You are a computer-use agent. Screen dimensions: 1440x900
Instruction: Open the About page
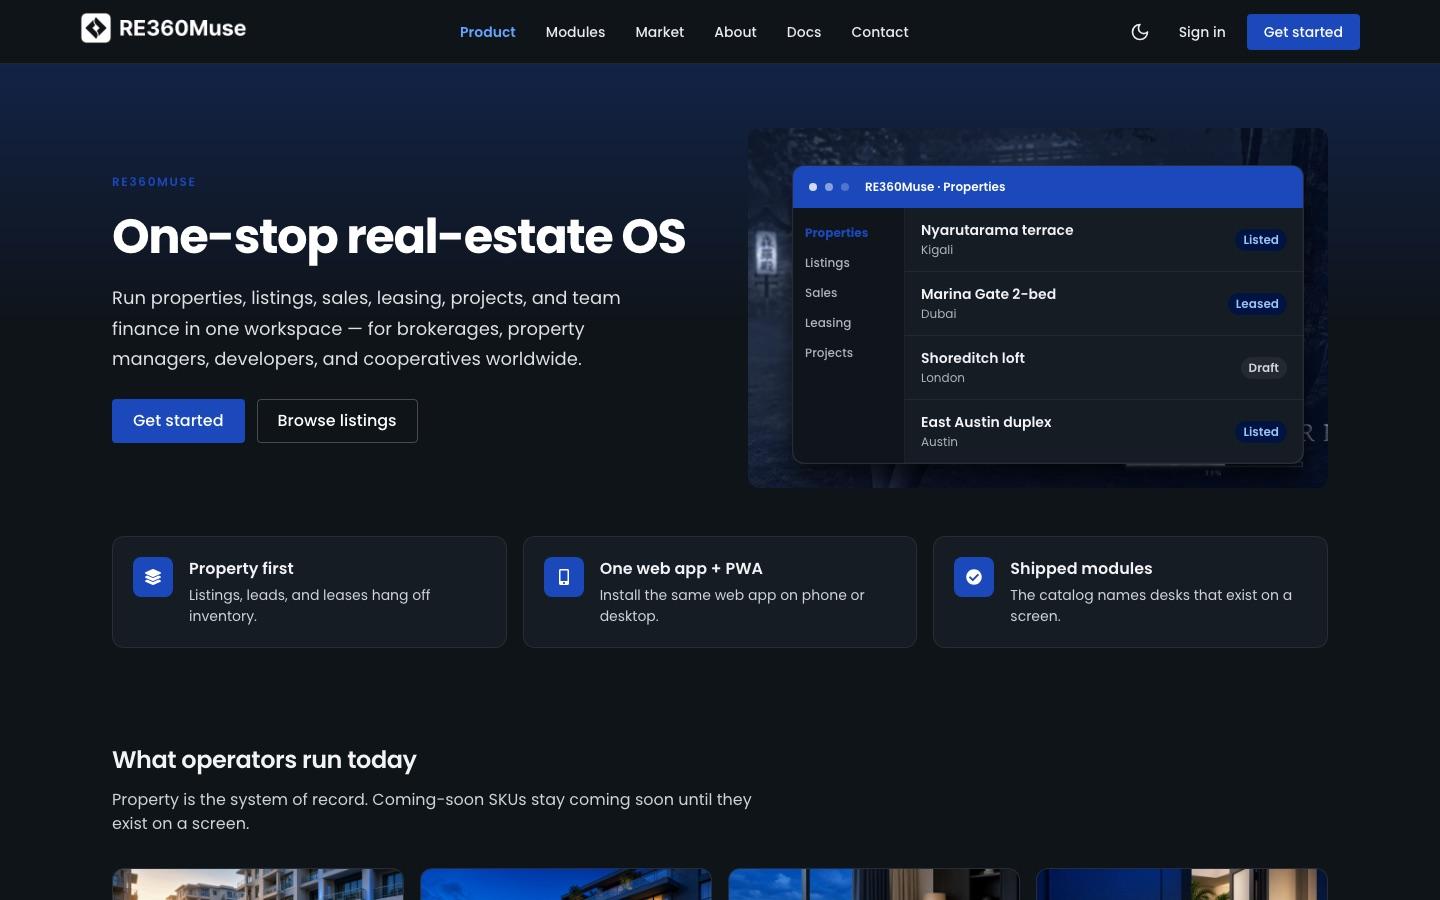pyautogui.click(x=735, y=32)
